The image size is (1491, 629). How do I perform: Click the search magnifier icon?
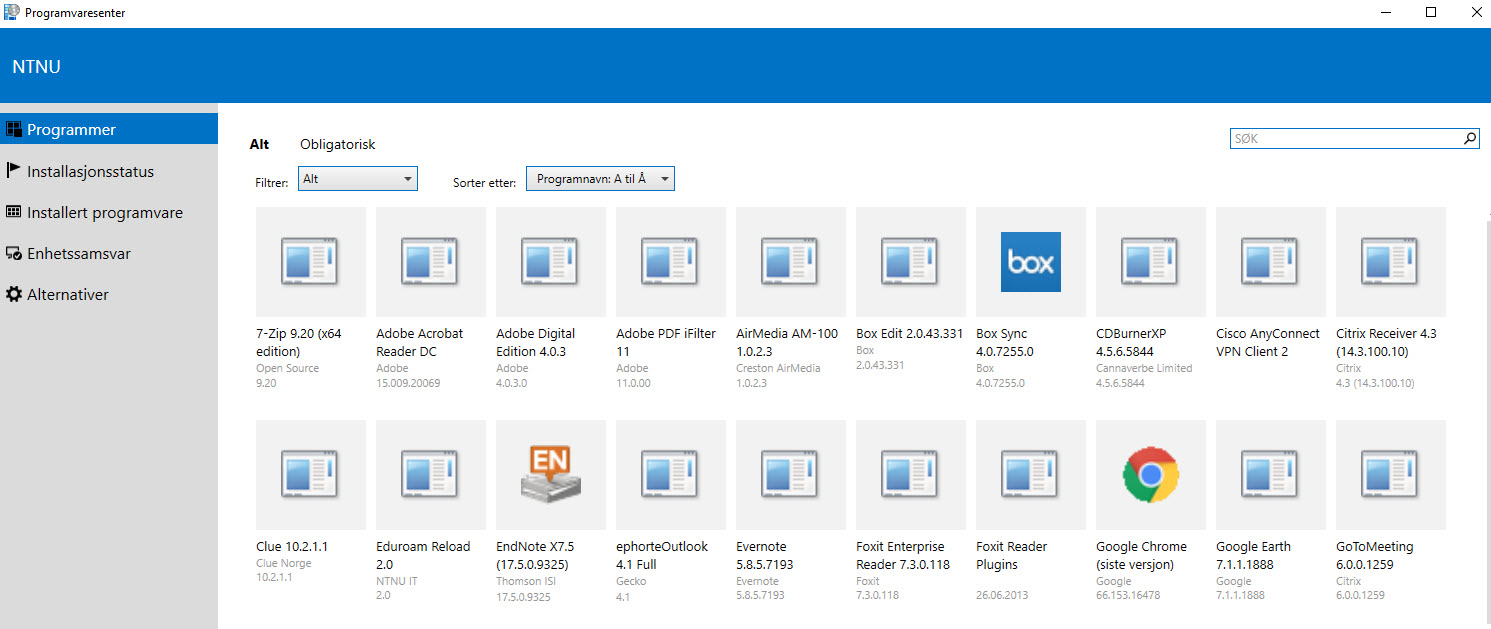pos(1470,139)
